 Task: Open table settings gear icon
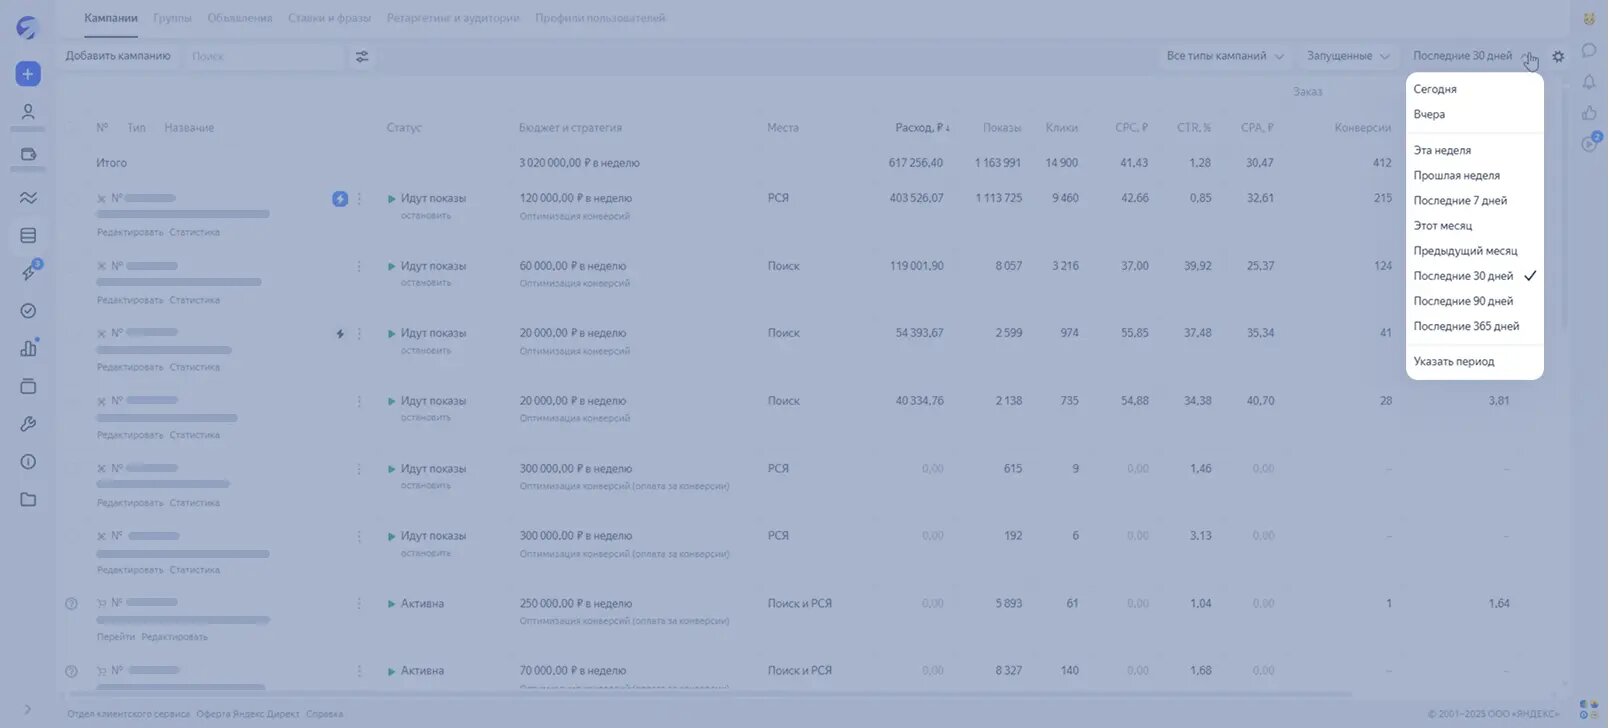(1558, 57)
